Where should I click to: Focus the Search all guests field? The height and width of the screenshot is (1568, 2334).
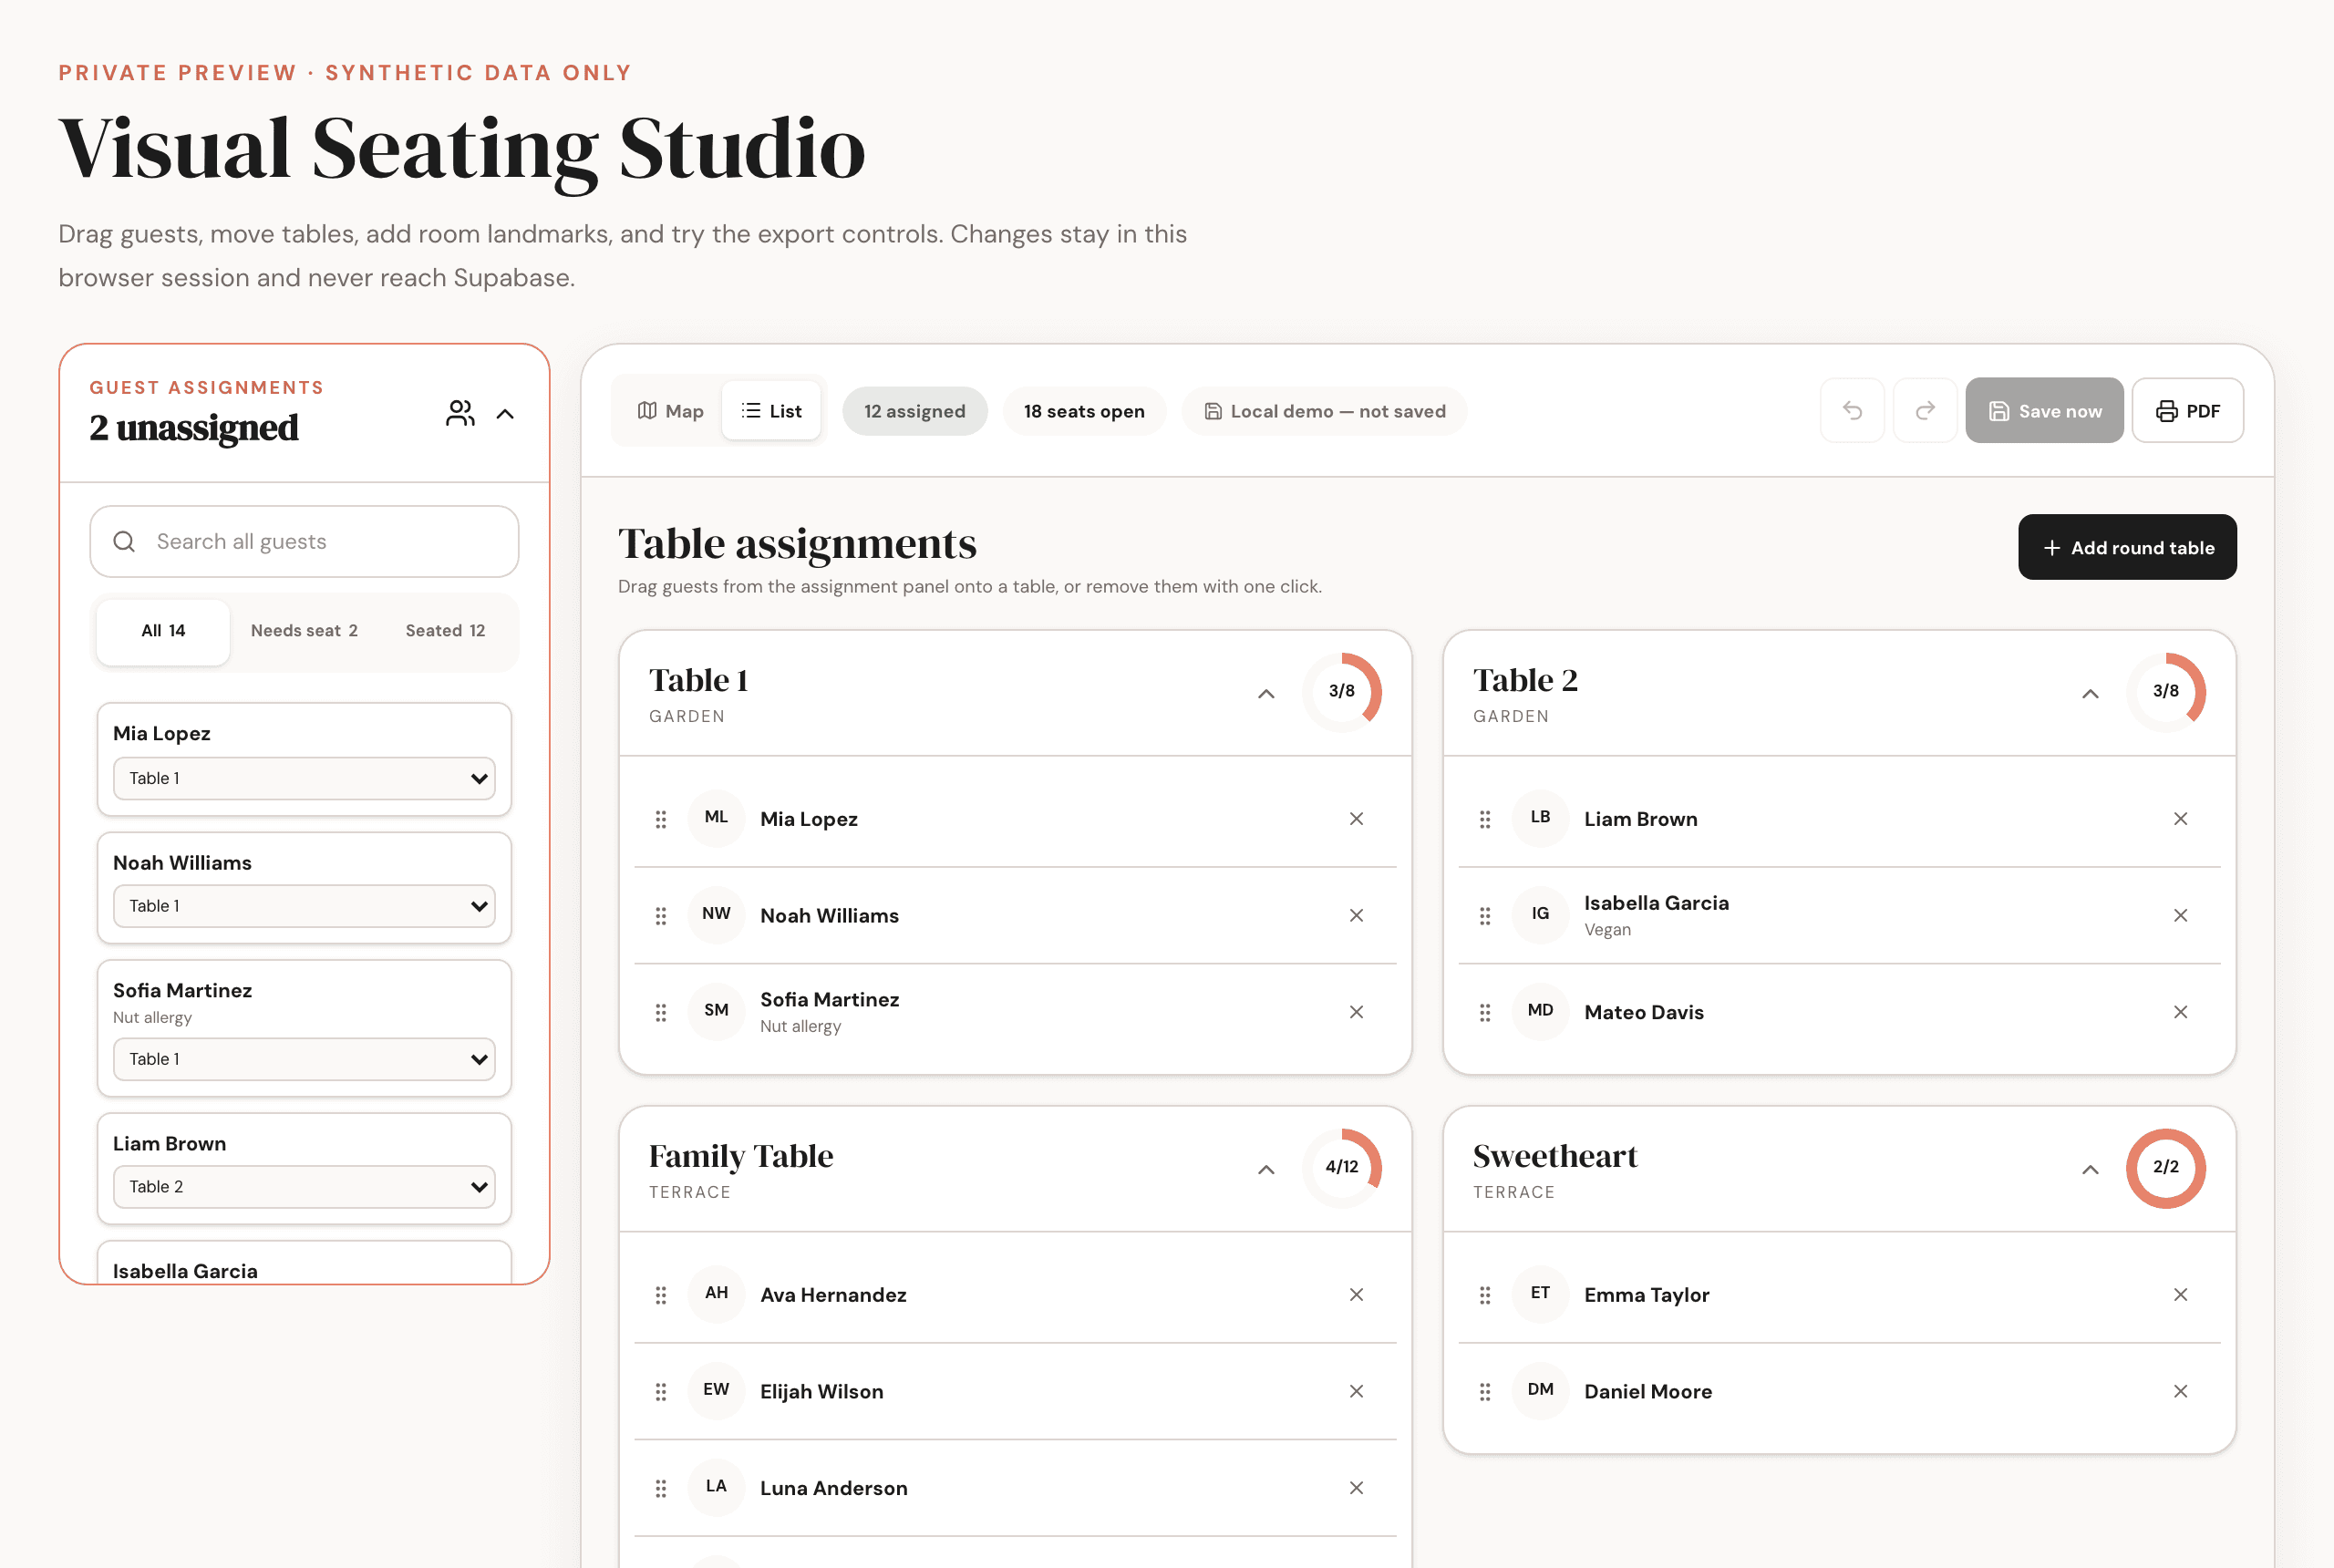(x=304, y=541)
